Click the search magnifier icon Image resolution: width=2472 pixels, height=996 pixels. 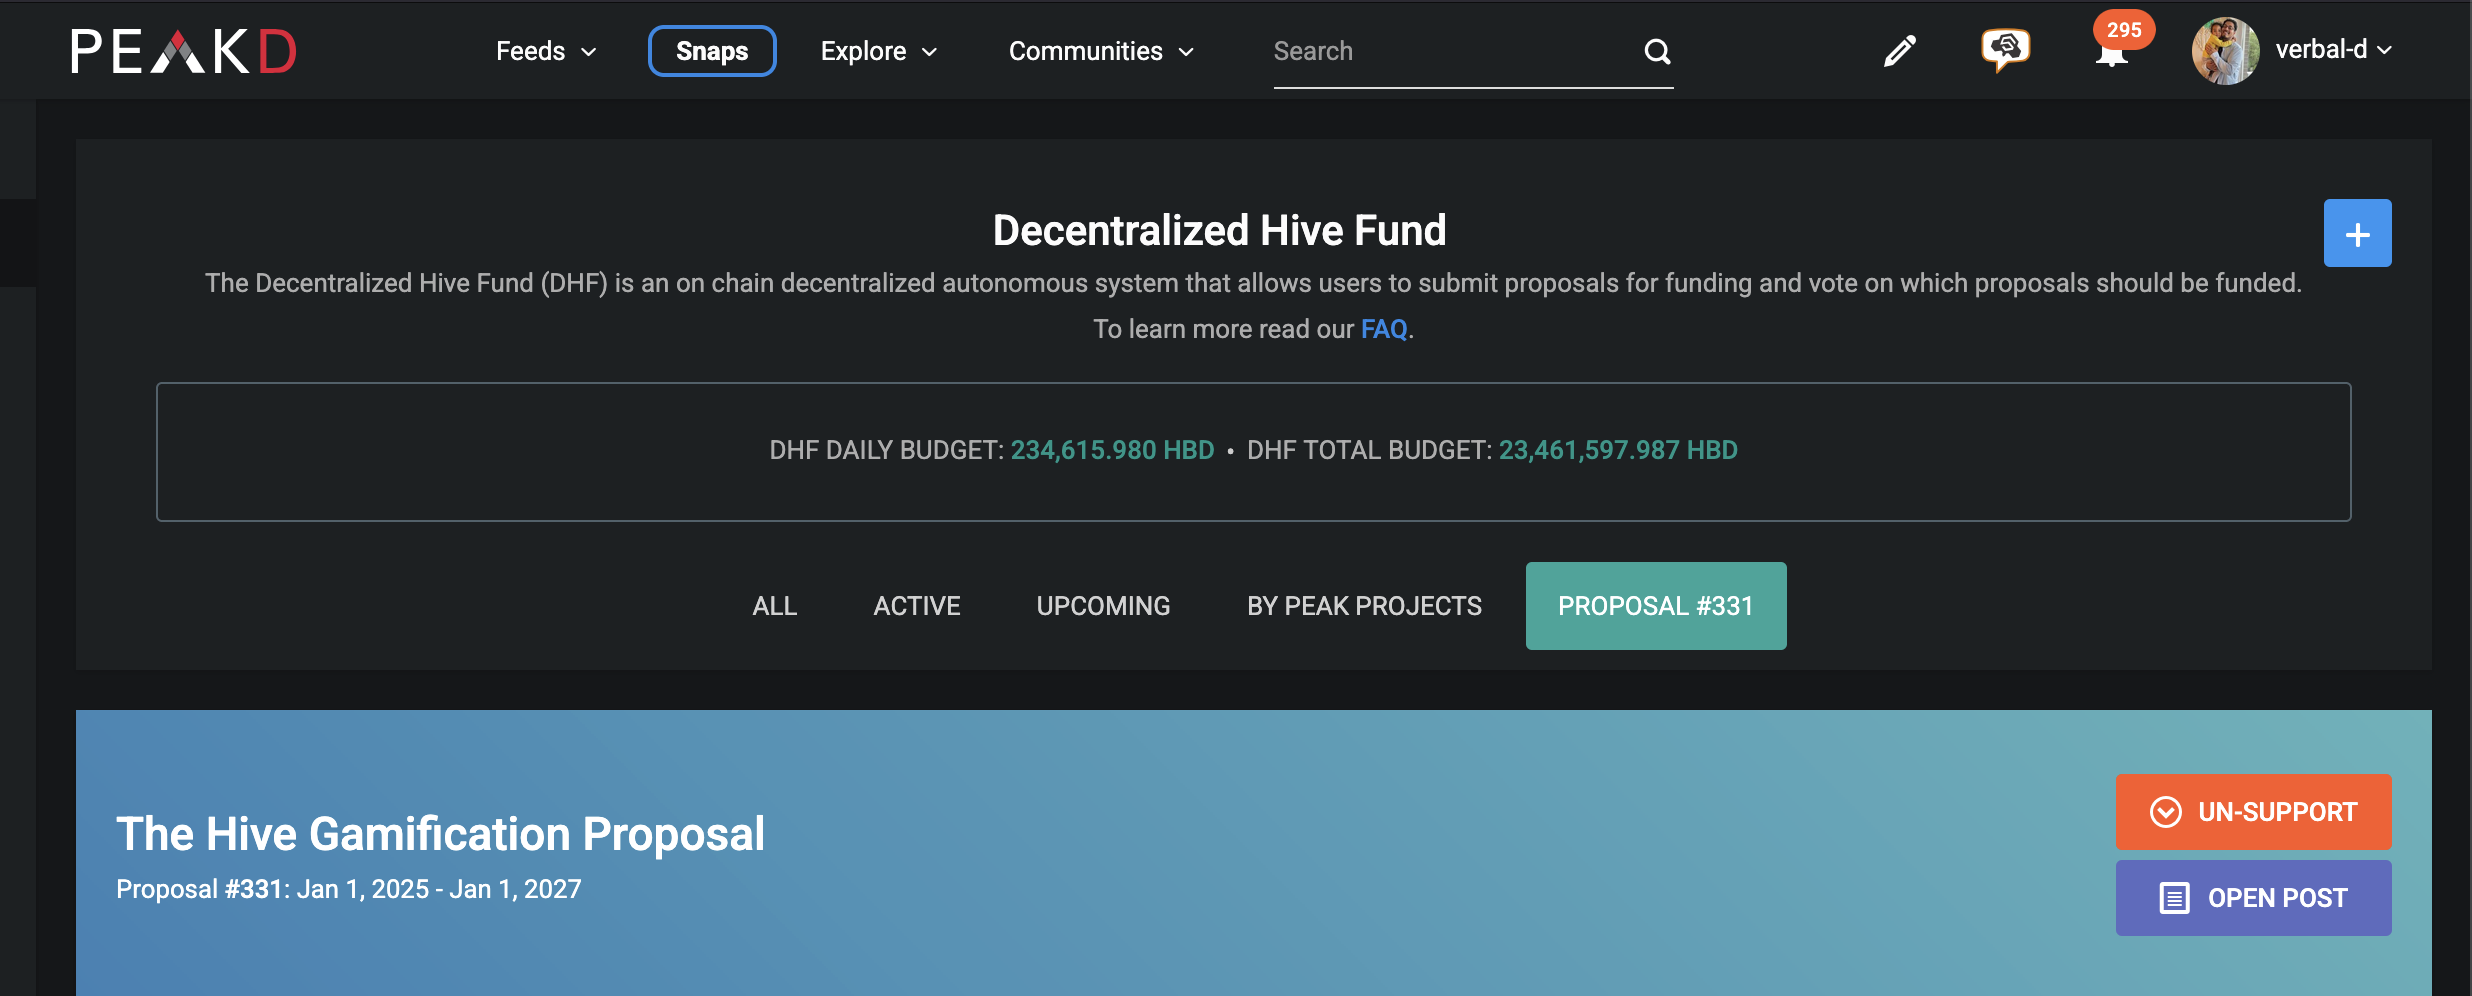pyautogui.click(x=1657, y=51)
